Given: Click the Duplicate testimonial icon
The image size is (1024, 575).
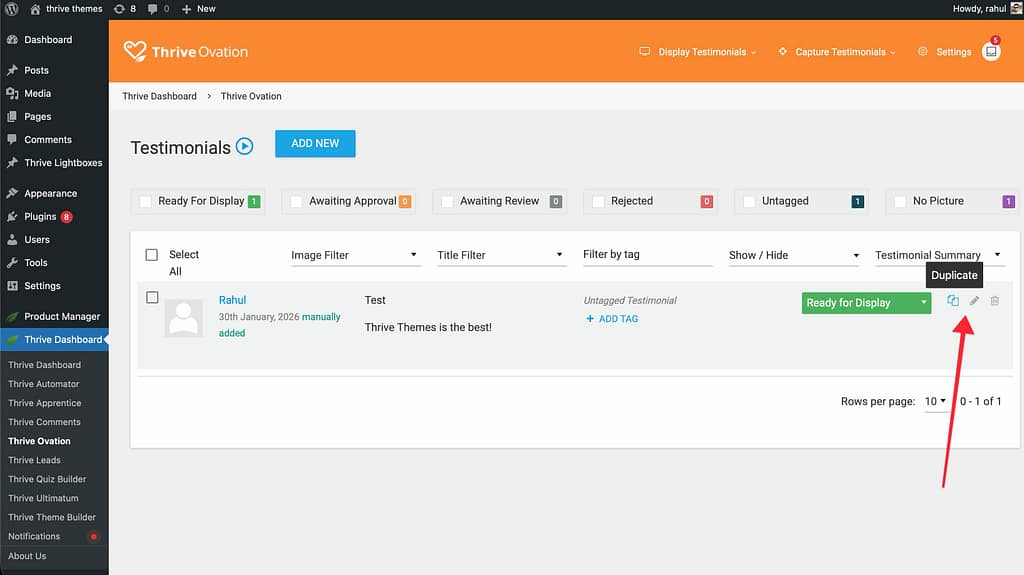Looking at the screenshot, I should tap(953, 301).
